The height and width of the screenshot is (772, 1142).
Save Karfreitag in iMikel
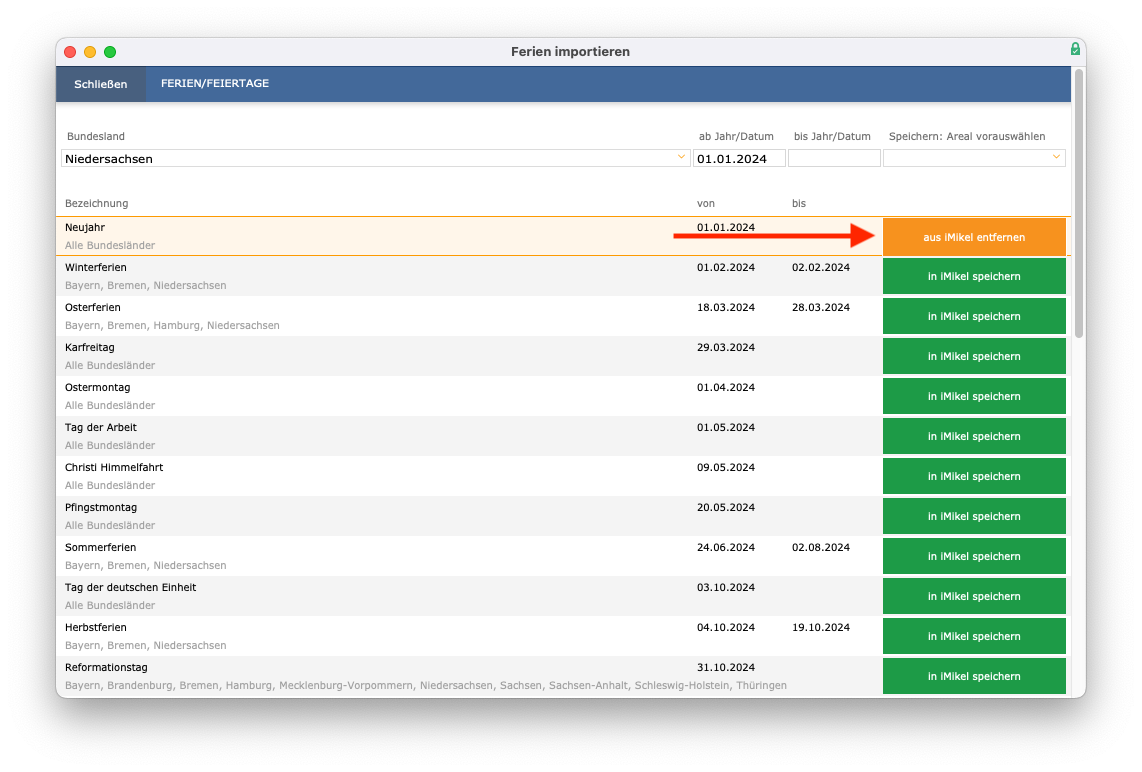[974, 356]
